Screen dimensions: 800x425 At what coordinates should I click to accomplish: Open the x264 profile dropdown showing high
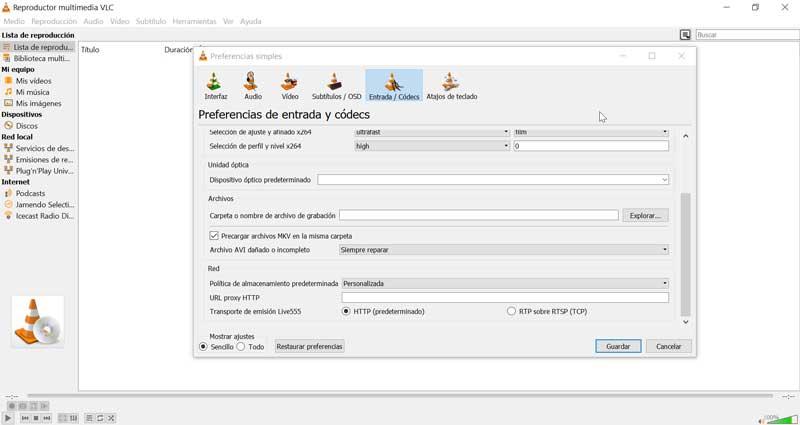[x=432, y=146]
